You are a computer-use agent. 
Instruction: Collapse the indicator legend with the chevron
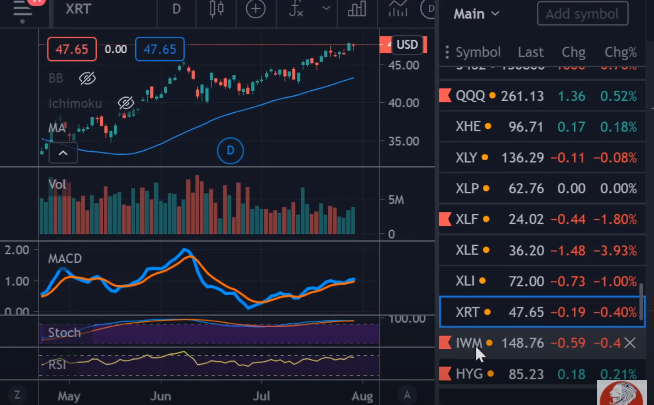(x=63, y=153)
